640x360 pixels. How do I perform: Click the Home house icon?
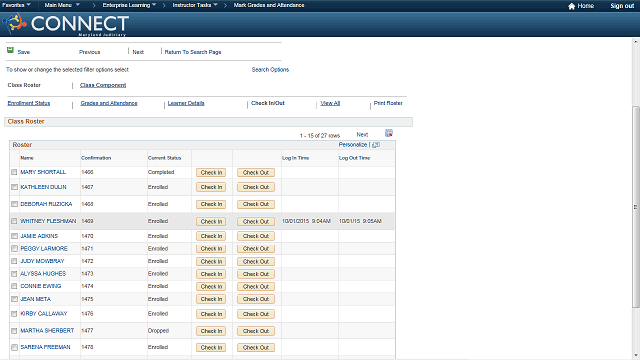(x=571, y=6)
